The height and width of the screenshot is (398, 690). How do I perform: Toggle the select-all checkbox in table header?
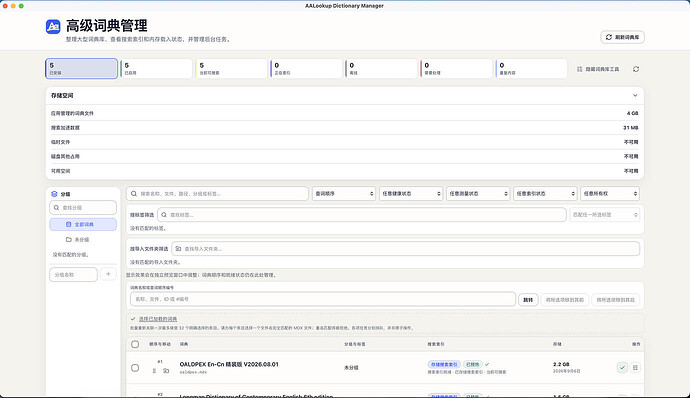pyautogui.click(x=135, y=344)
